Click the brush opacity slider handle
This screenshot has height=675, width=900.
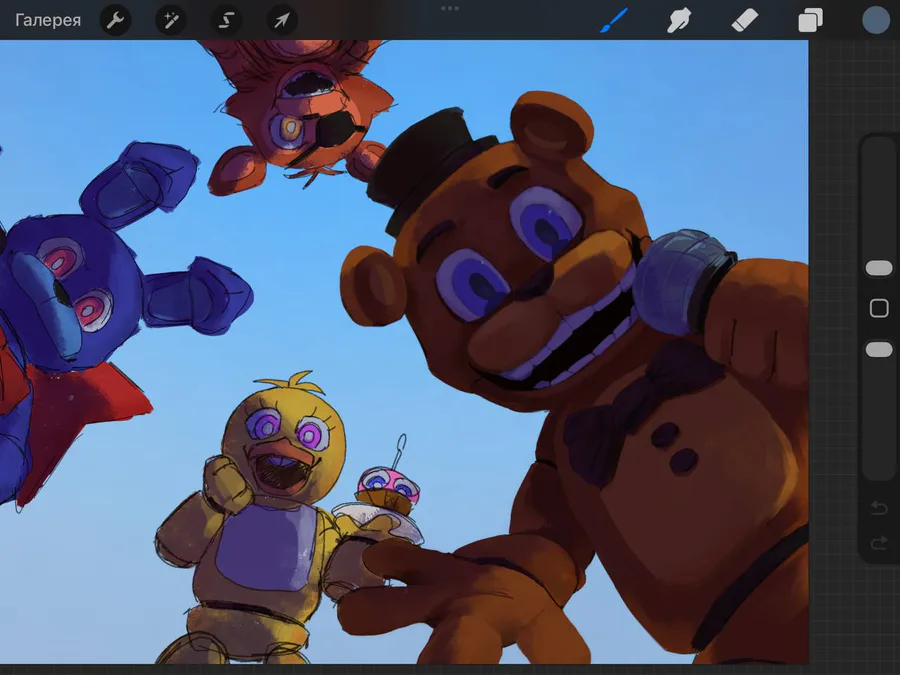click(879, 350)
